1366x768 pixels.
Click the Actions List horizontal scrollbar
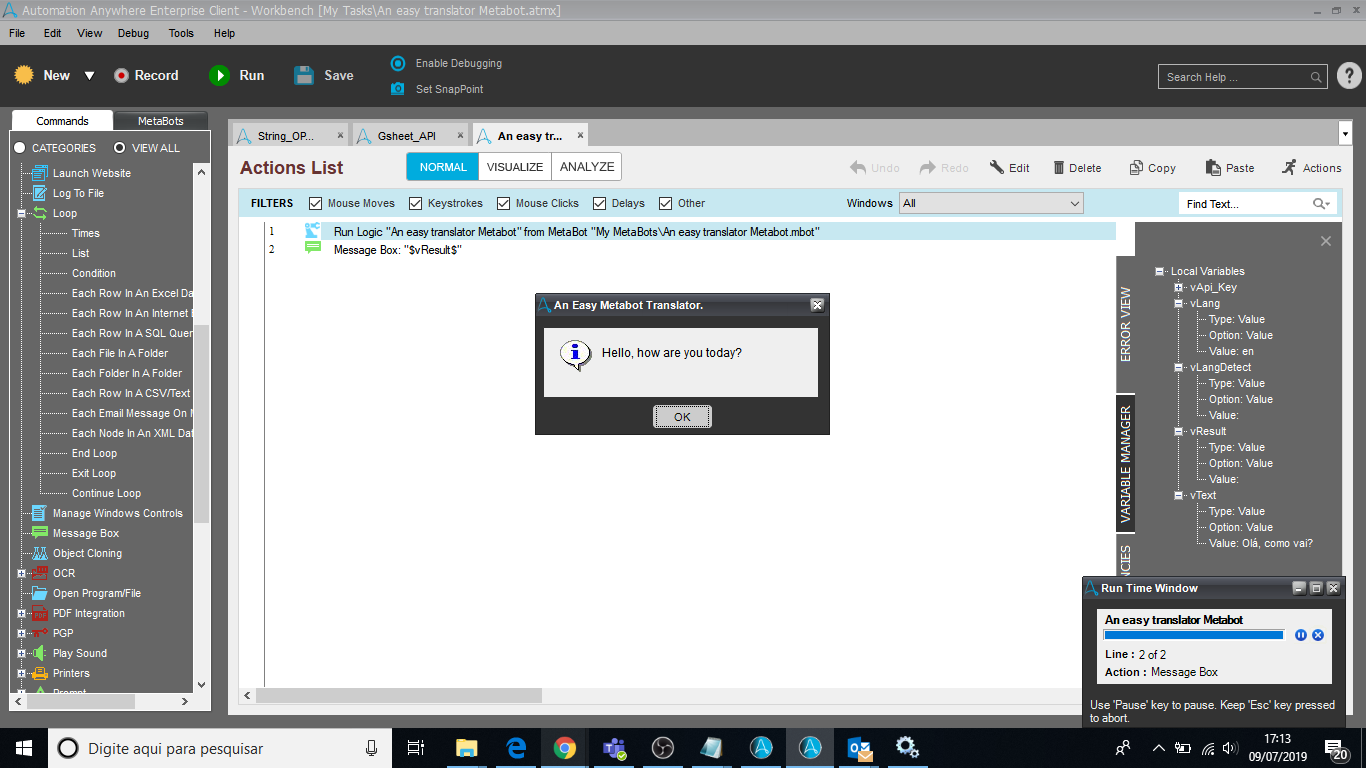pos(399,695)
